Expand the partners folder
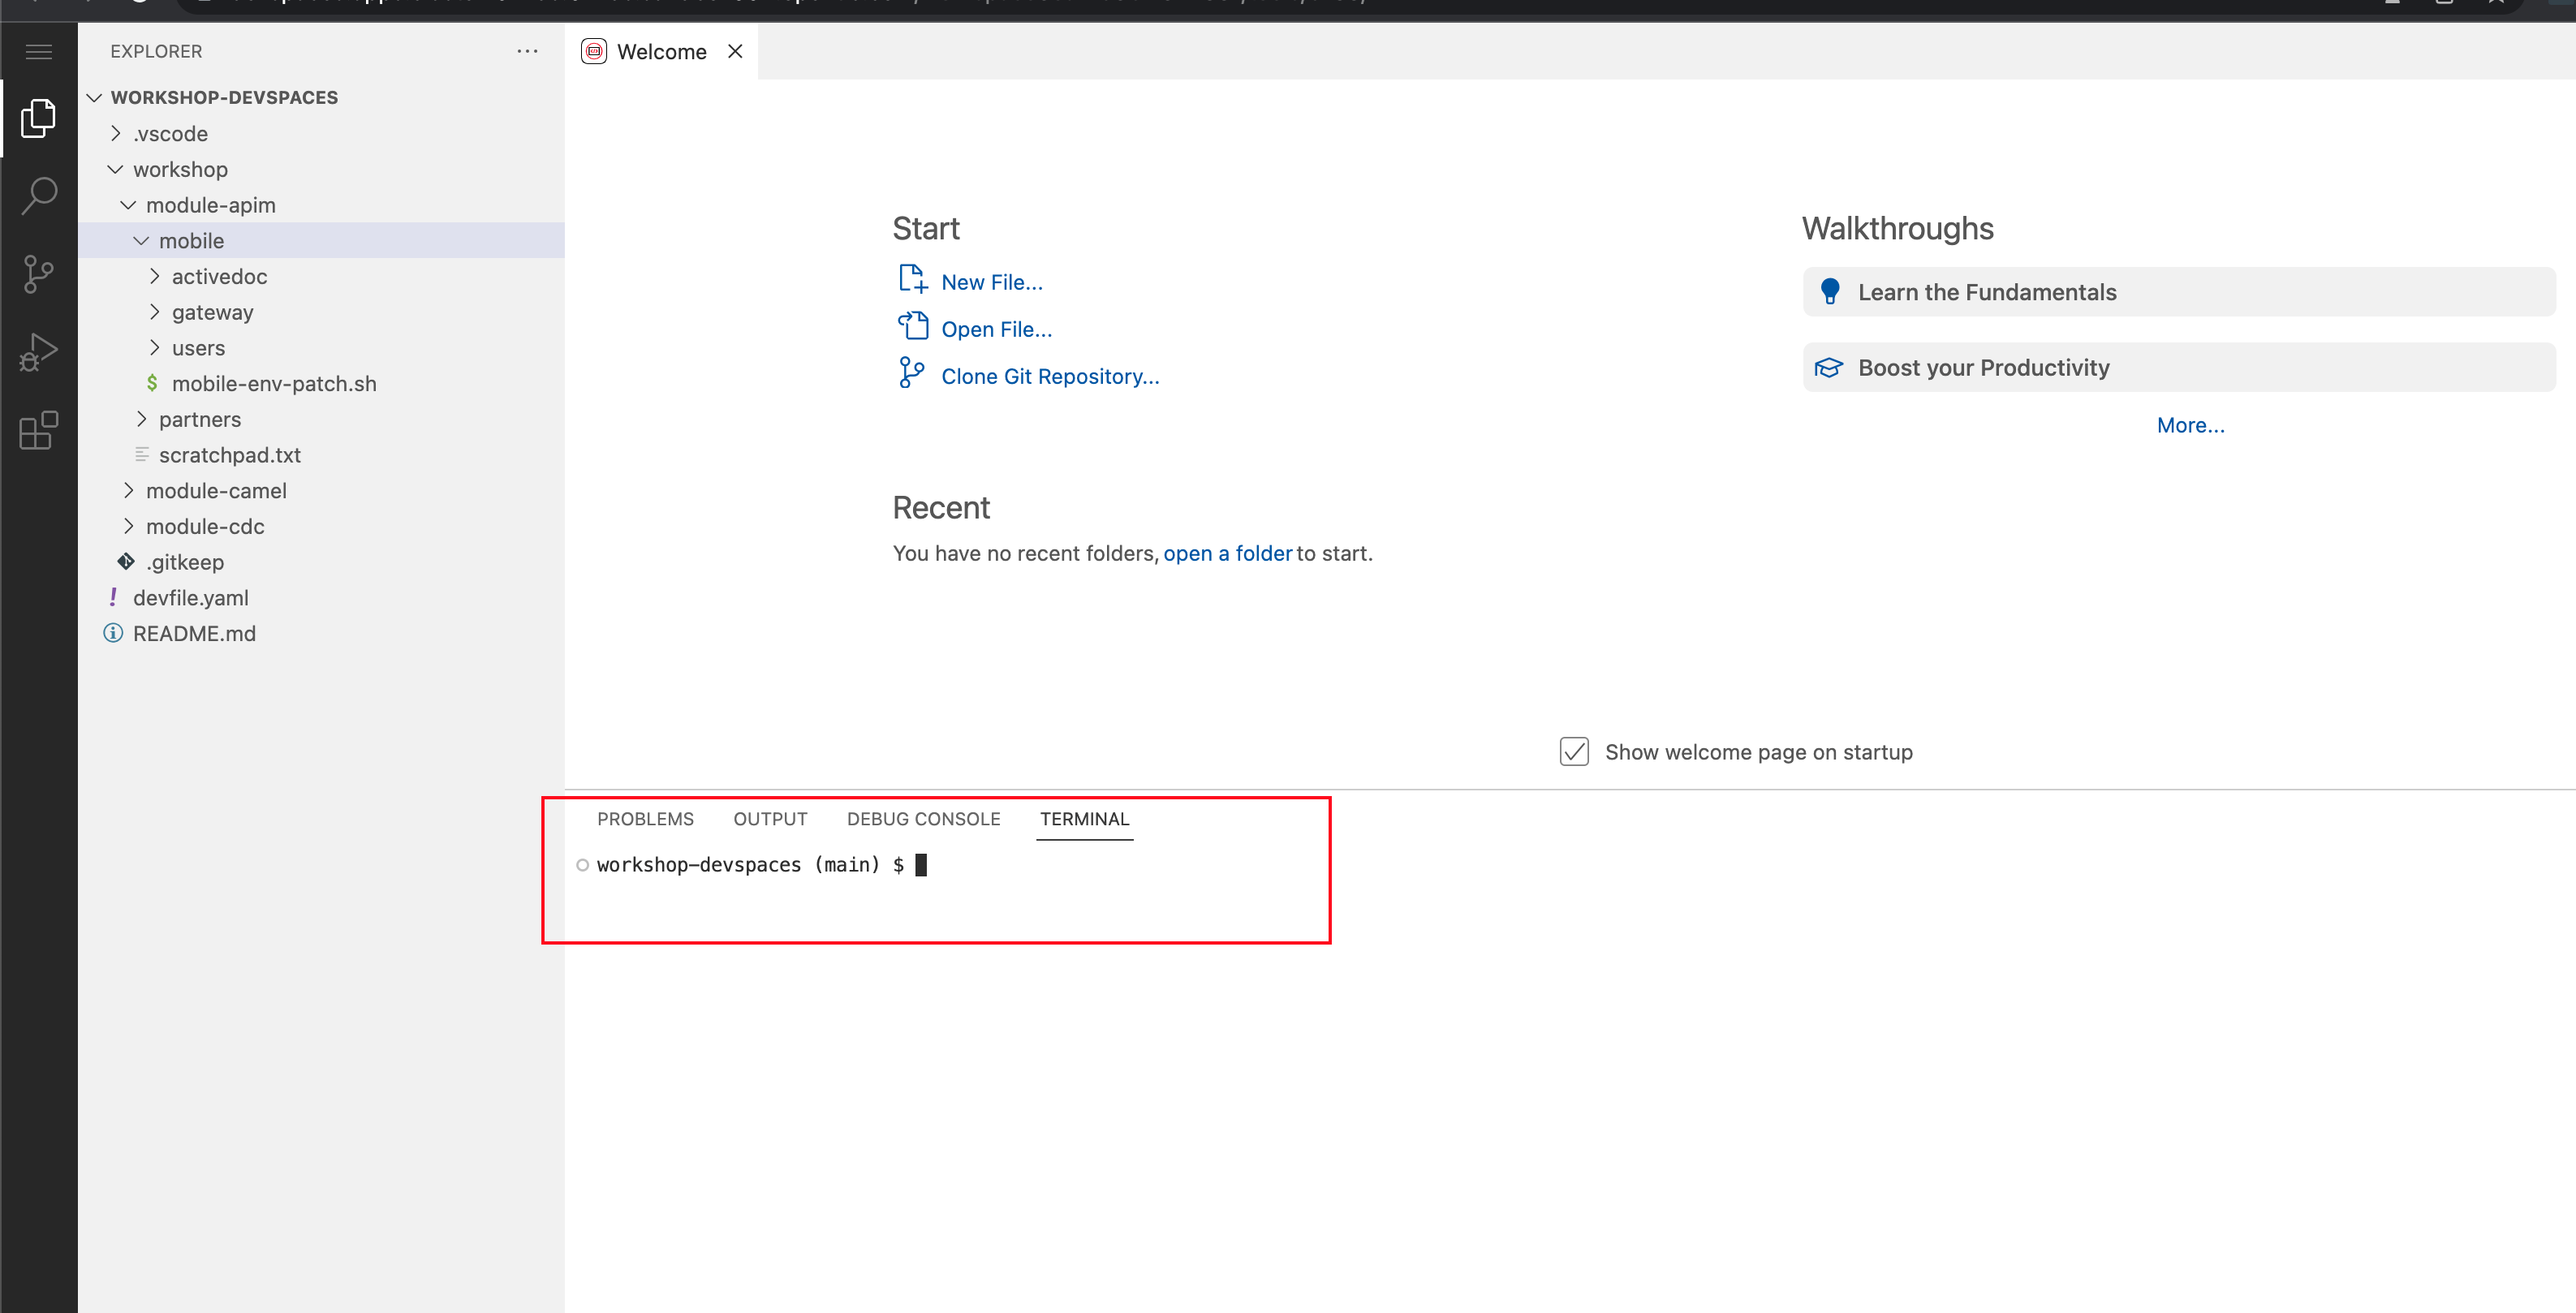 click(x=142, y=419)
